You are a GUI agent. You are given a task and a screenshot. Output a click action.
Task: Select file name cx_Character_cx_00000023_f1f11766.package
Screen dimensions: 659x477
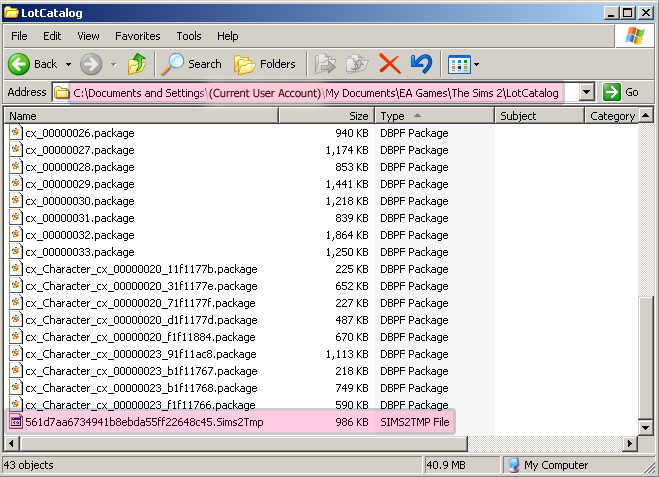(x=140, y=405)
